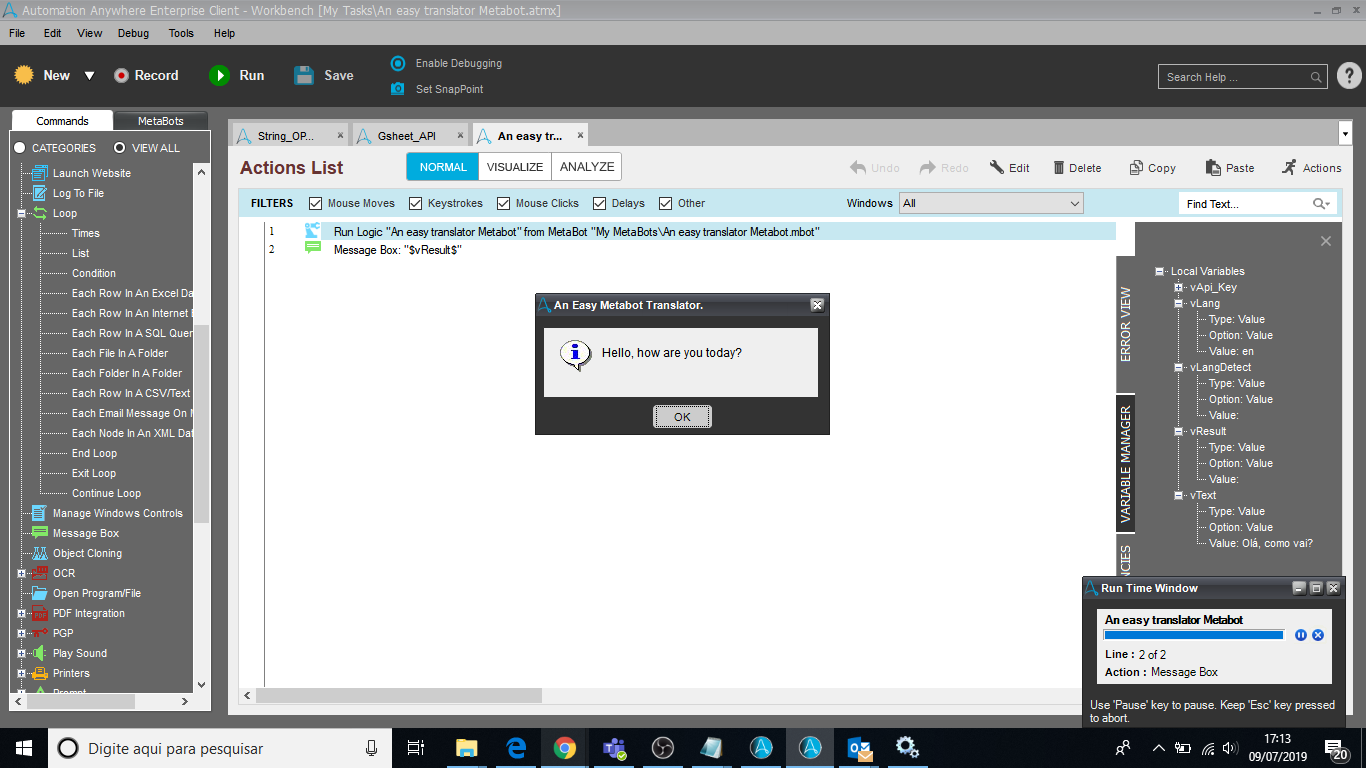Viewport: 1366px width, 768px height.
Task: Open the Windows filter dropdown showing All
Action: [991, 203]
